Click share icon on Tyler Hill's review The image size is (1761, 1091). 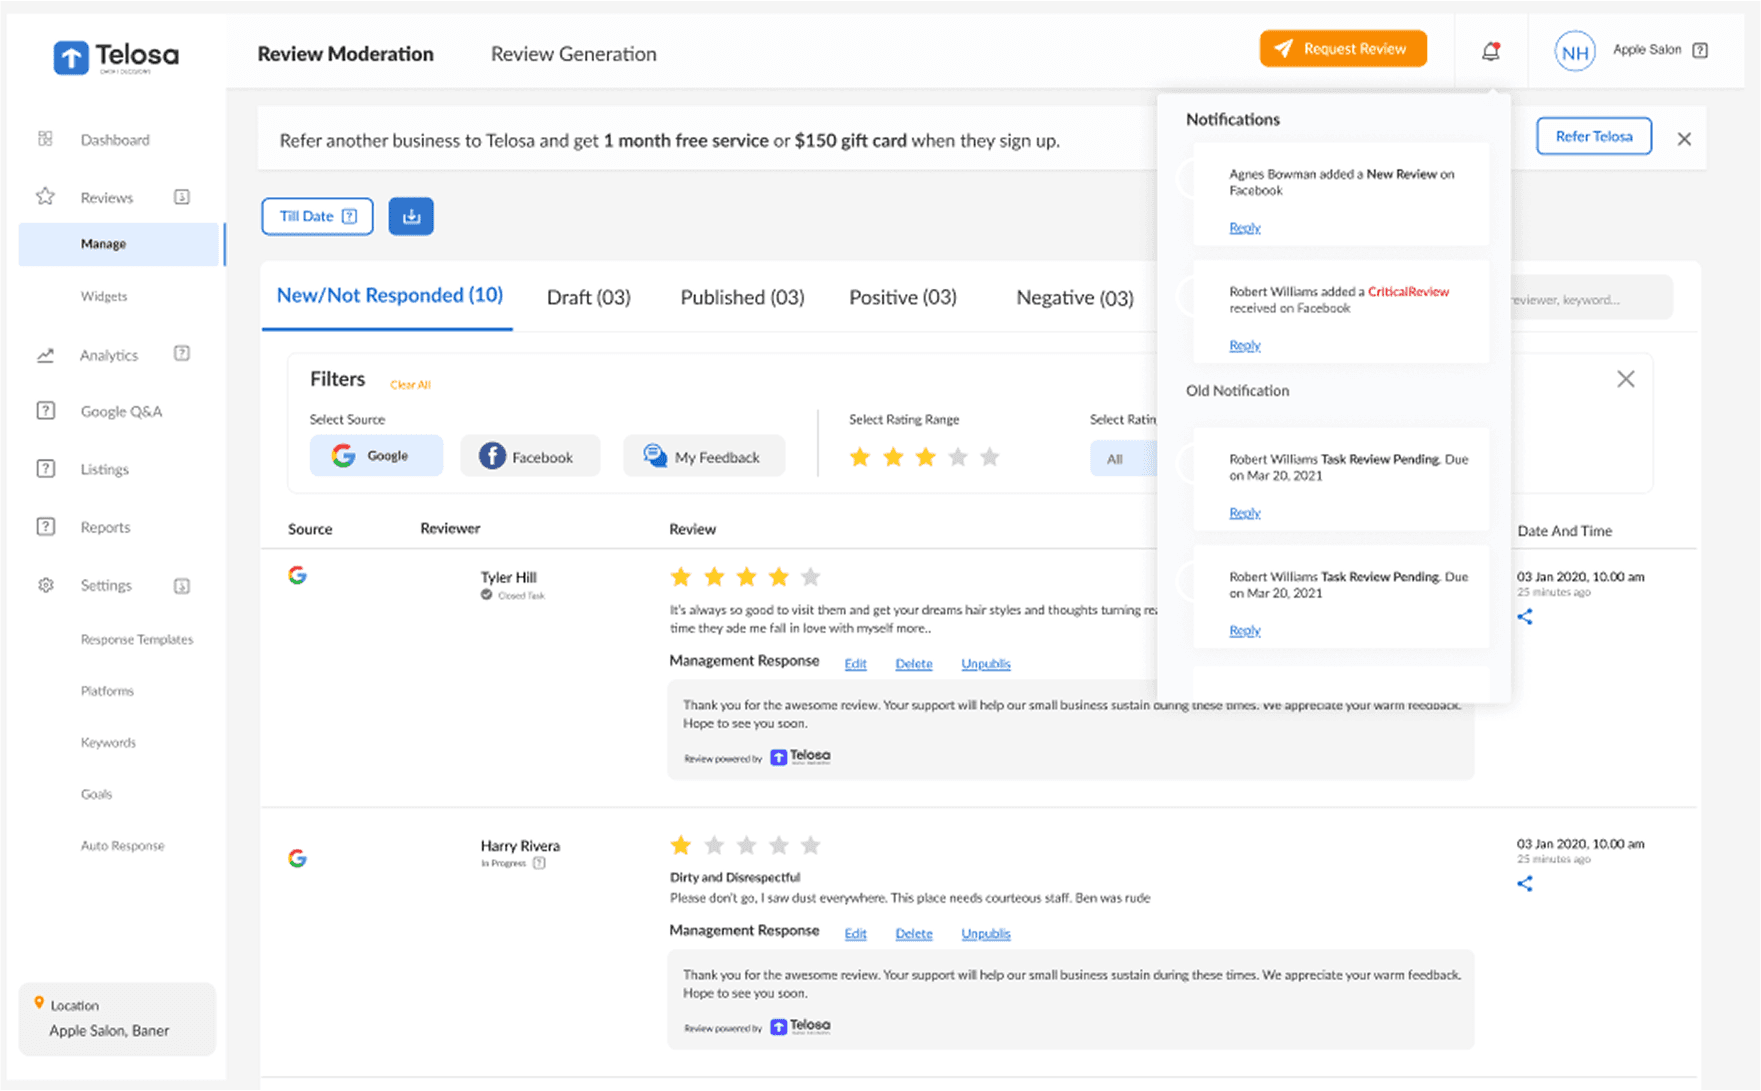click(x=1524, y=617)
